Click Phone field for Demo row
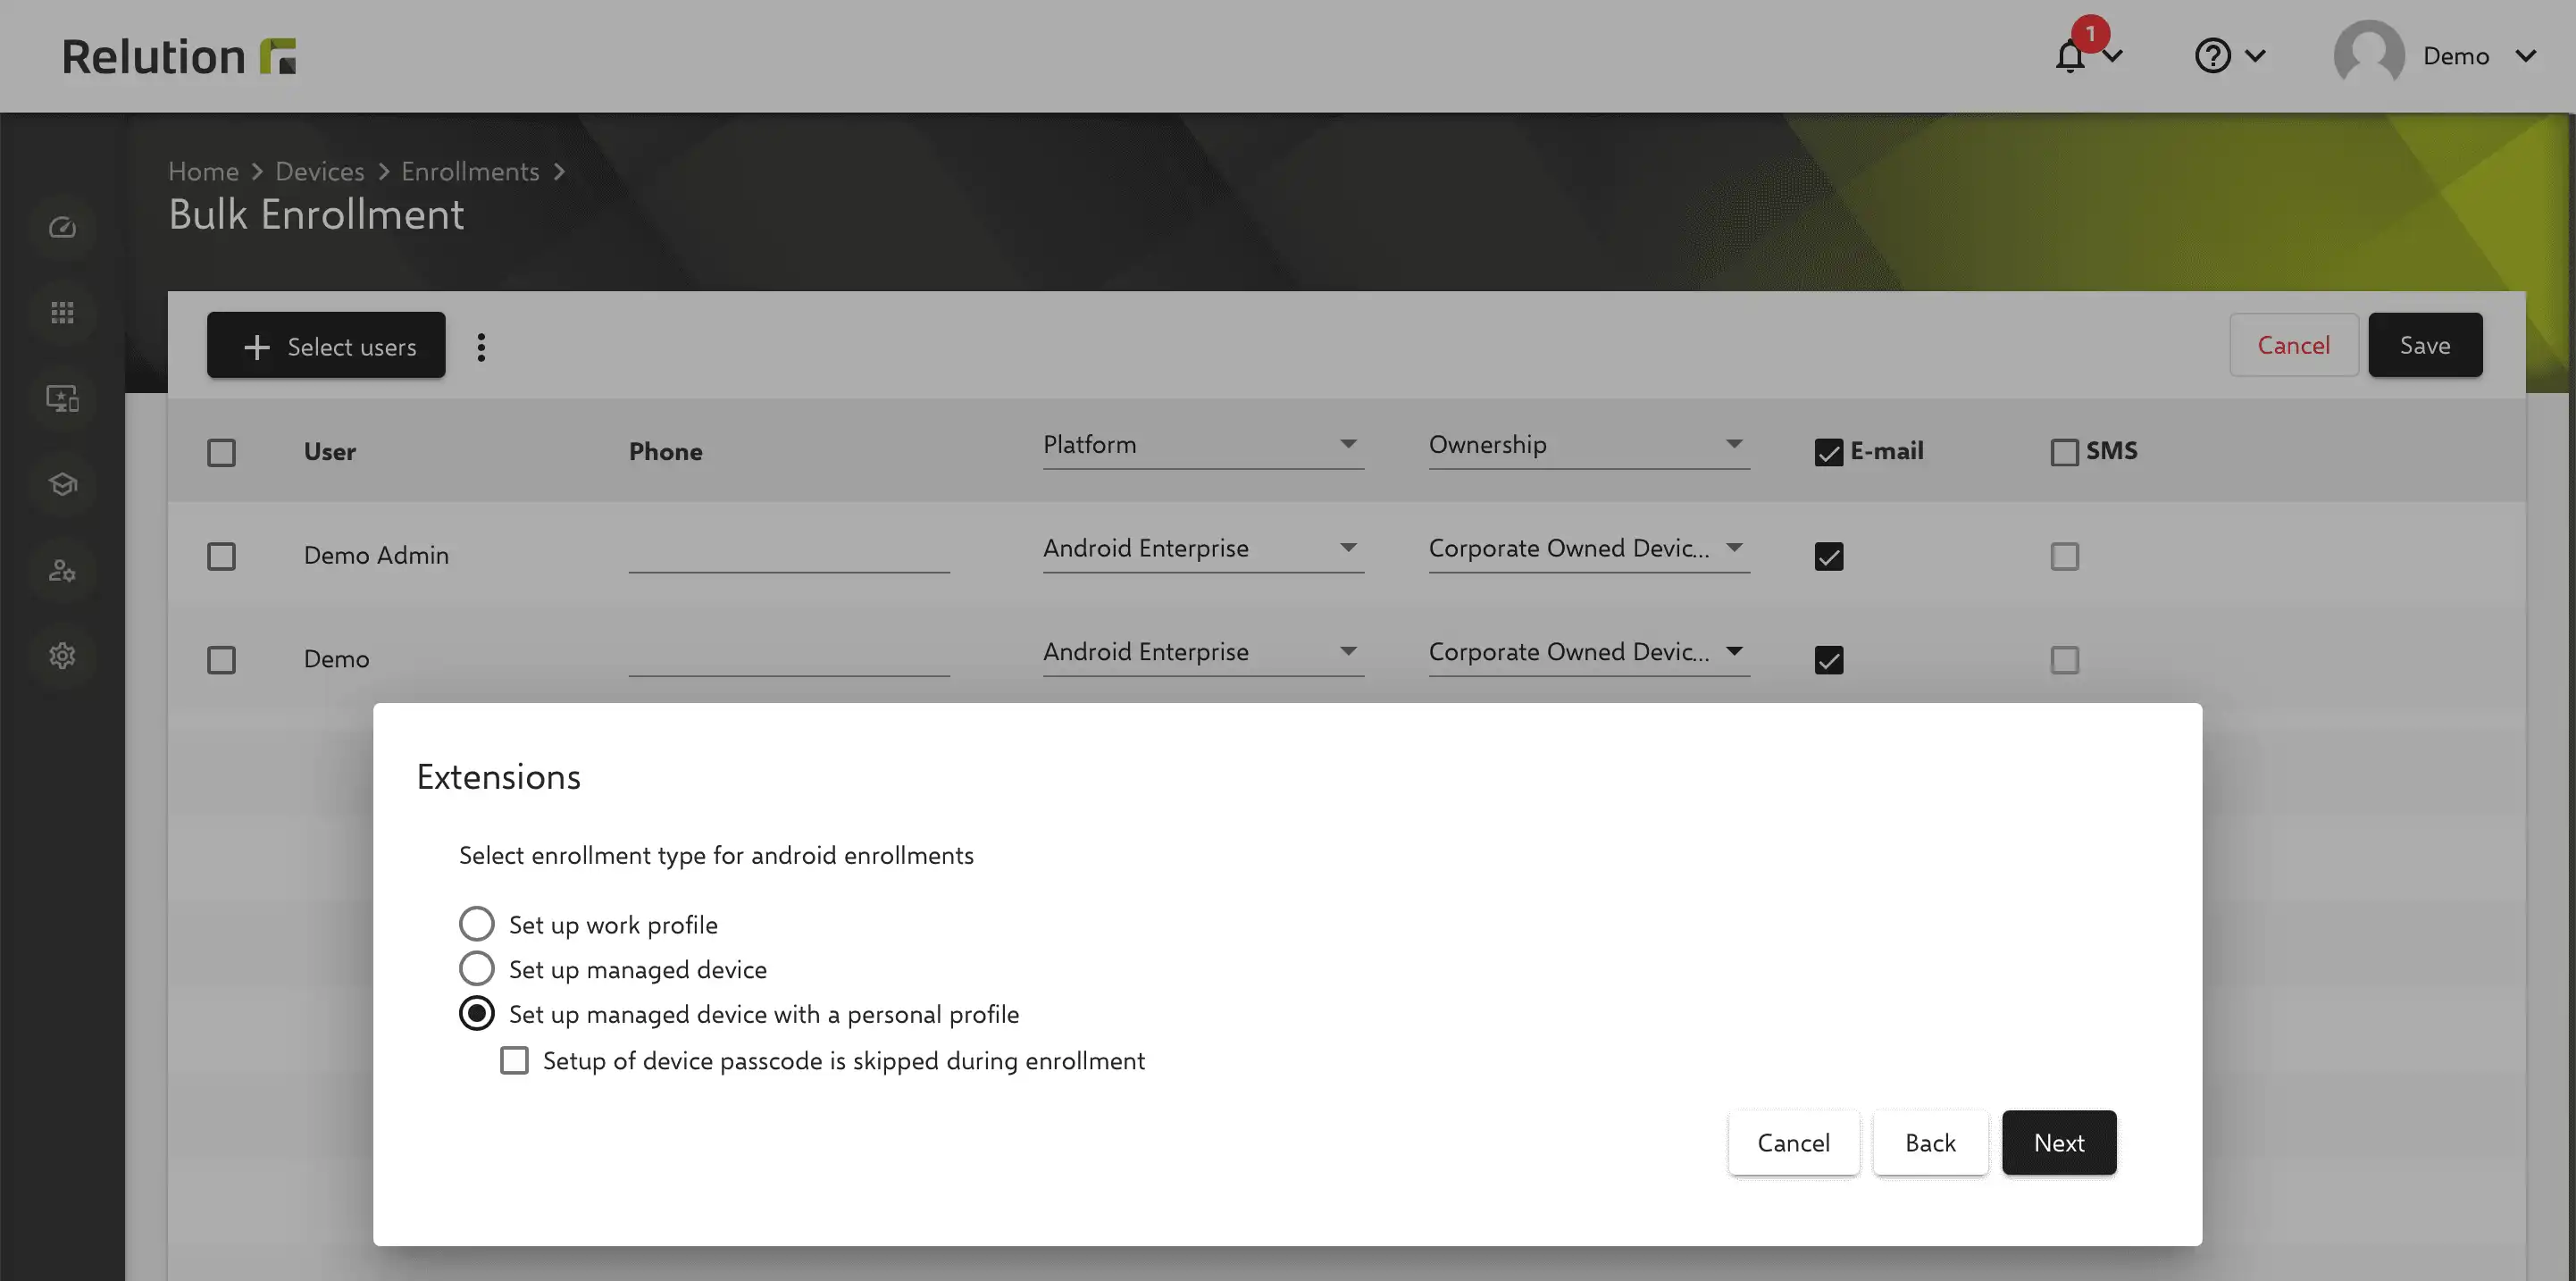2576x1281 pixels. pyautogui.click(x=789, y=654)
